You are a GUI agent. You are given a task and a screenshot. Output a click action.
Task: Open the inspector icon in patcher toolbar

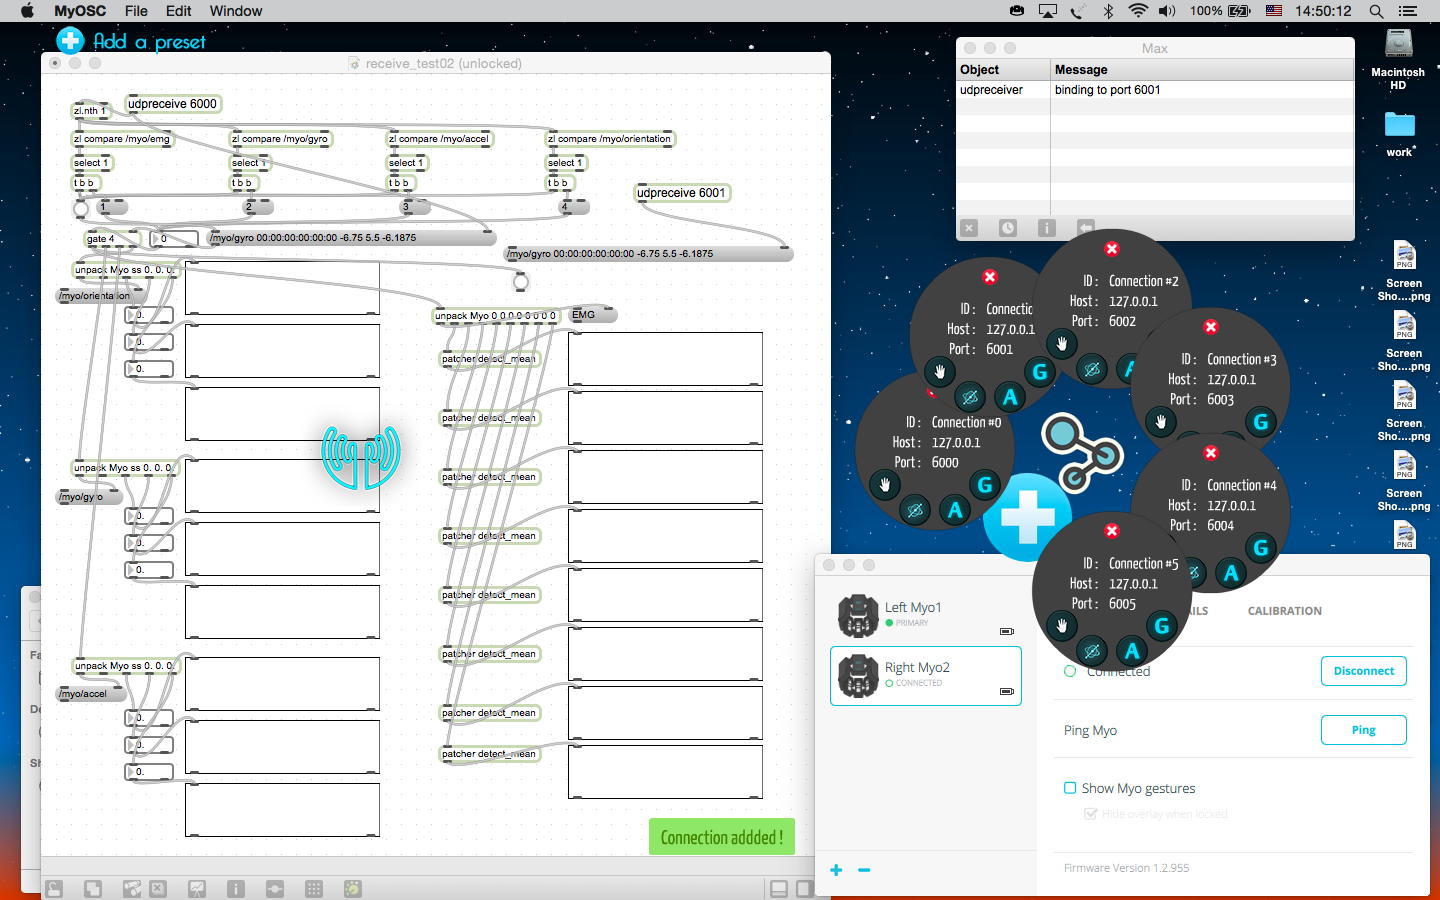236,888
